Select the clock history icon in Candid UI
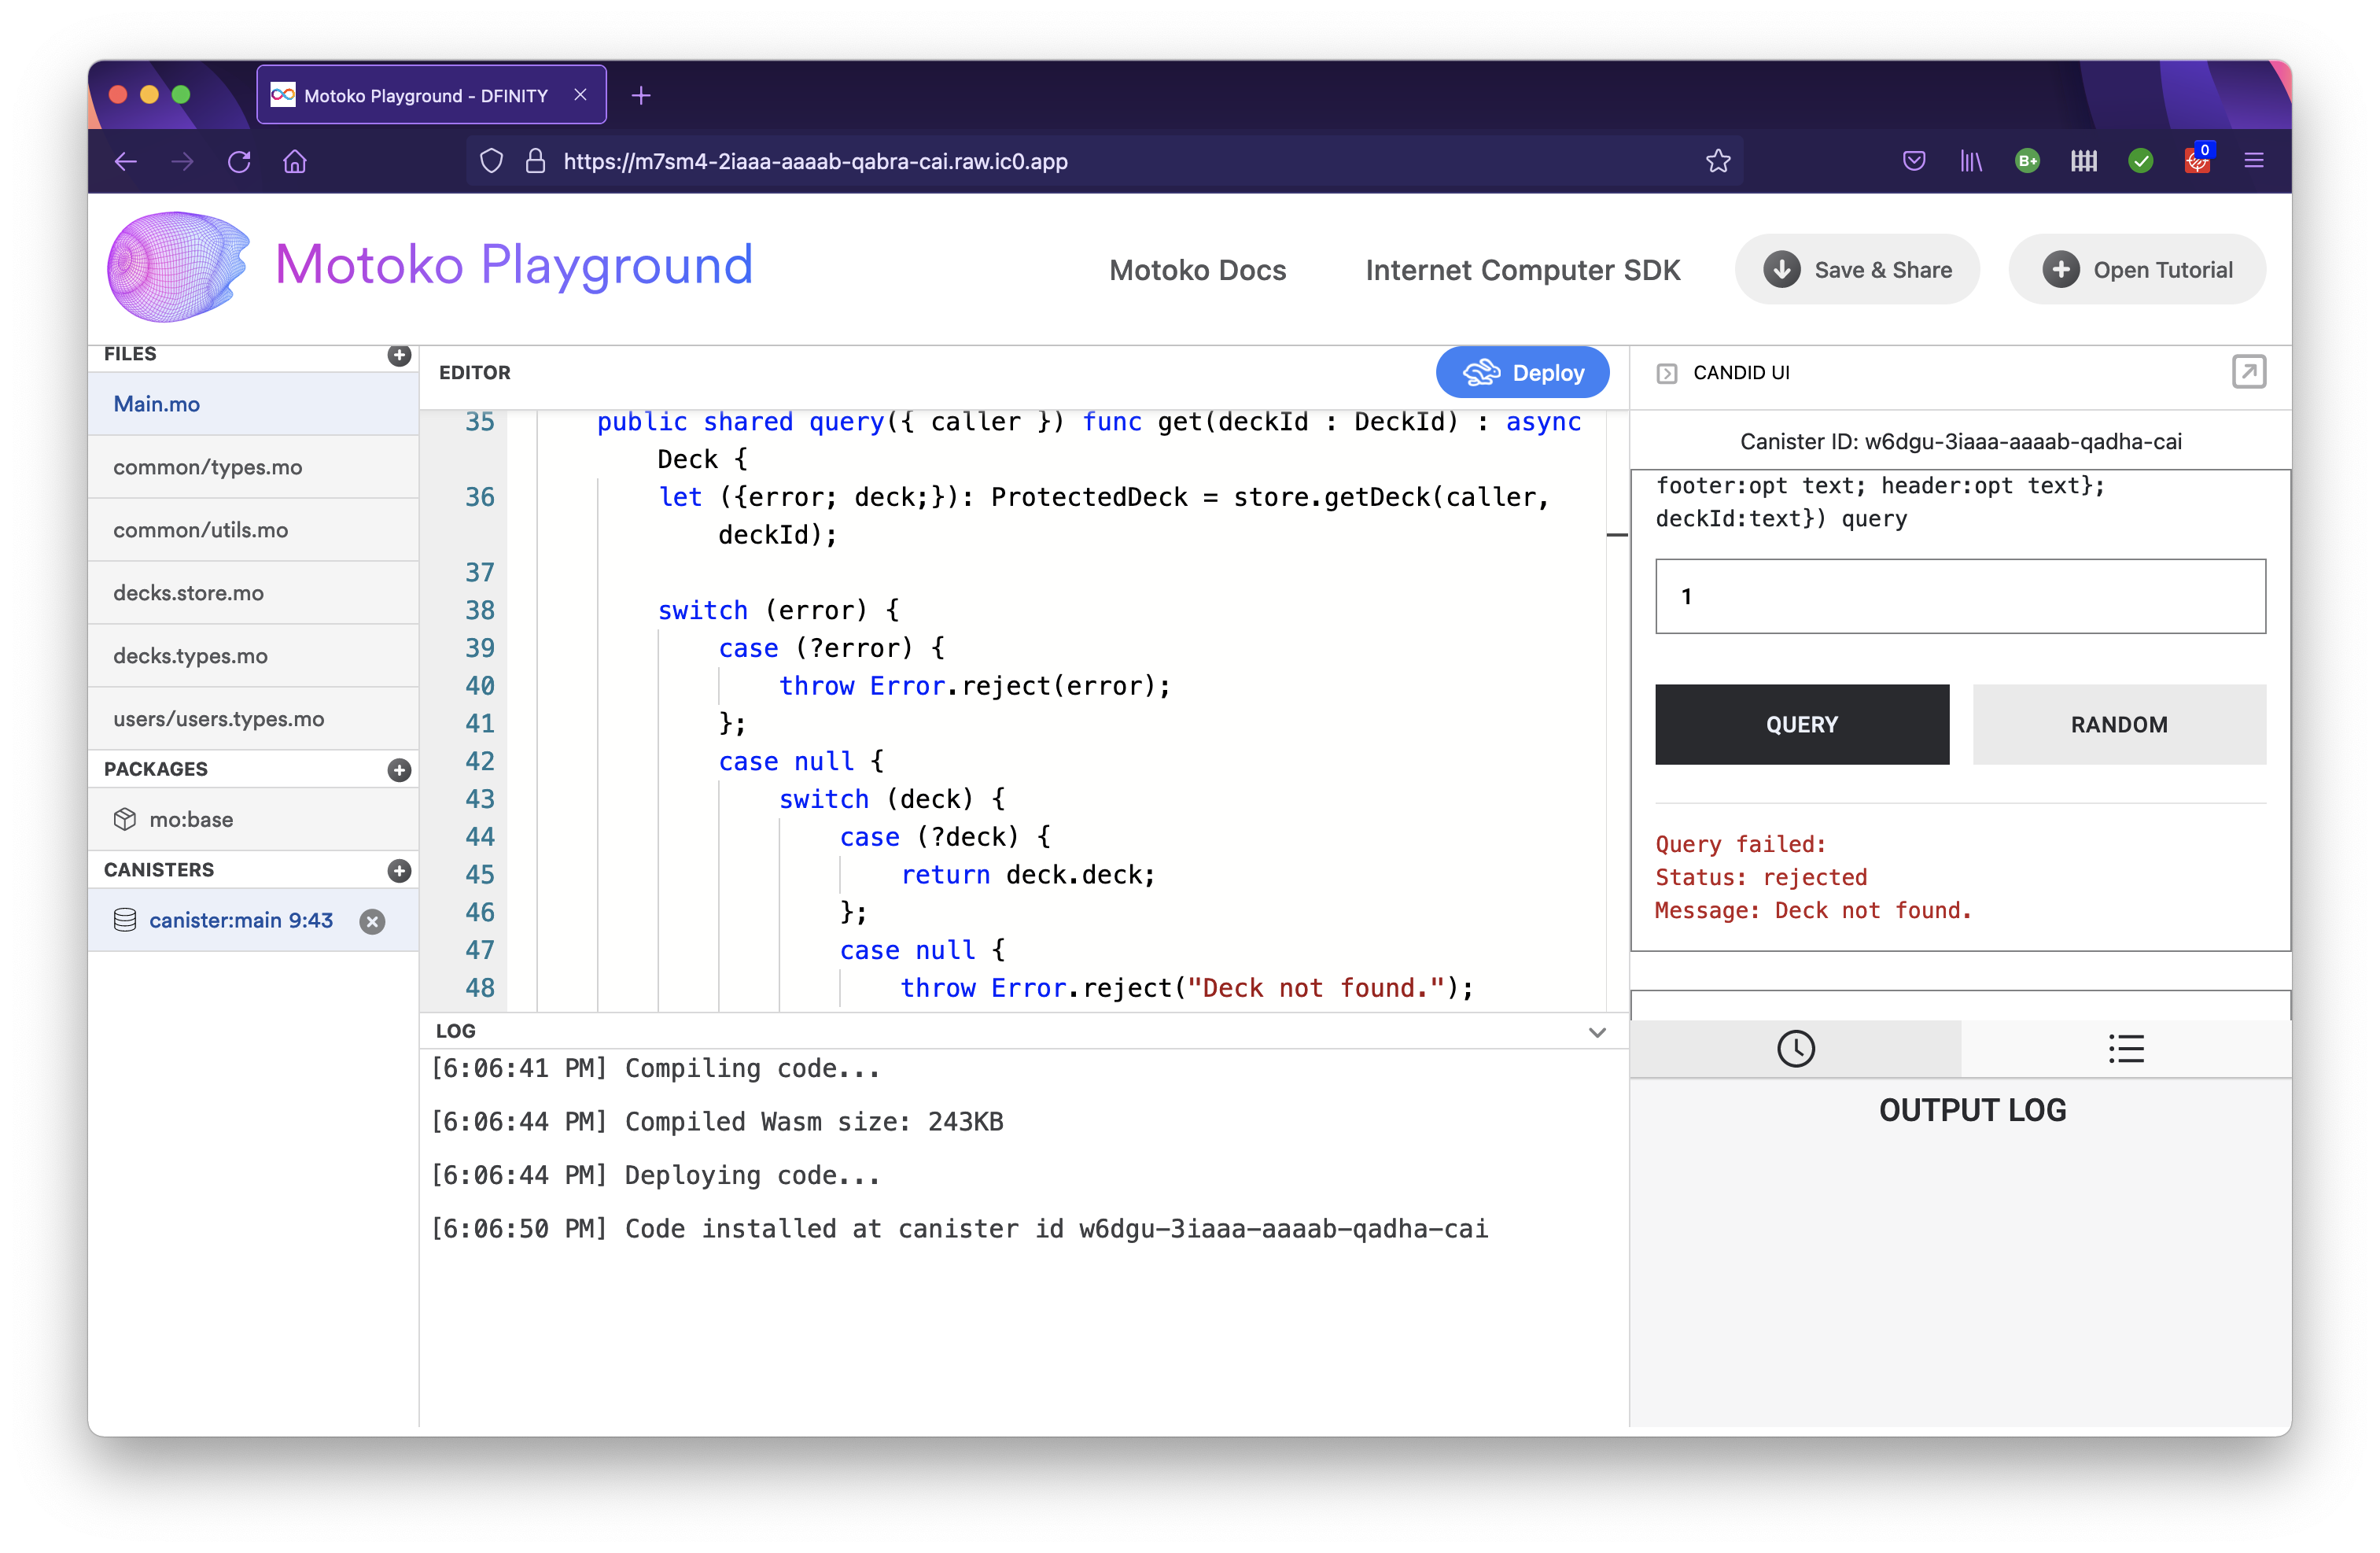The height and width of the screenshot is (1553, 2380). [x=1796, y=1049]
